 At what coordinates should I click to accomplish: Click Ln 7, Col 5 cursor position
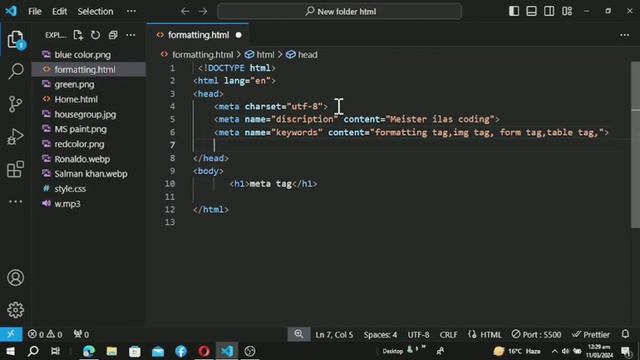pyautogui.click(x=334, y=335)
